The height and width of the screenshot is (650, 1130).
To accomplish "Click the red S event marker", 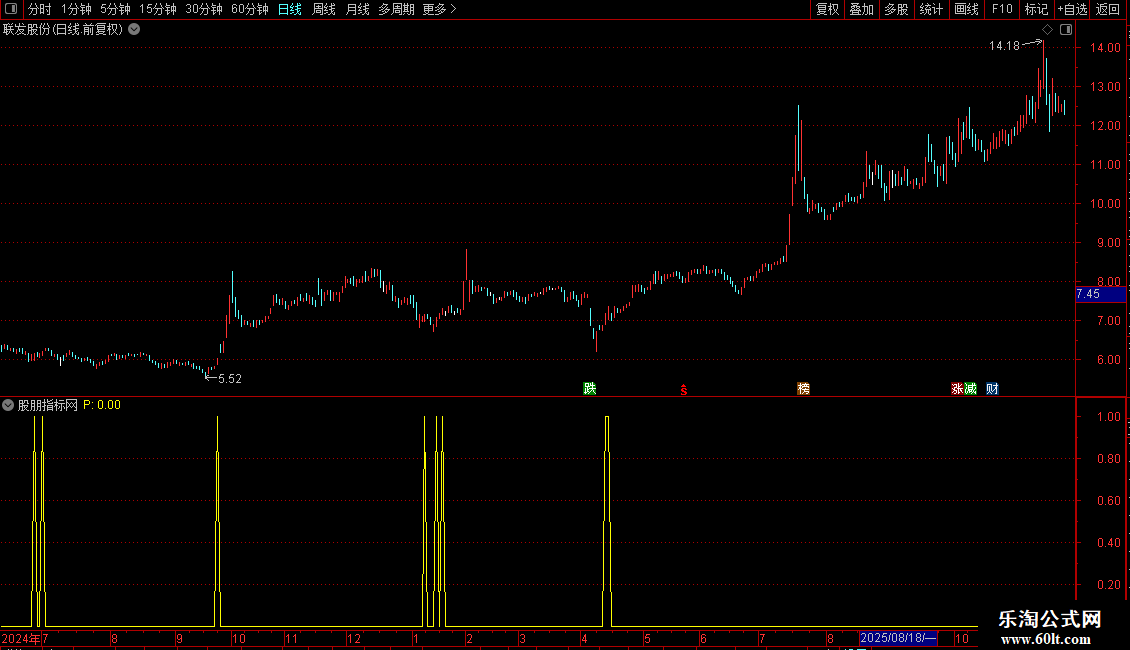I will (x=684, y=390).
